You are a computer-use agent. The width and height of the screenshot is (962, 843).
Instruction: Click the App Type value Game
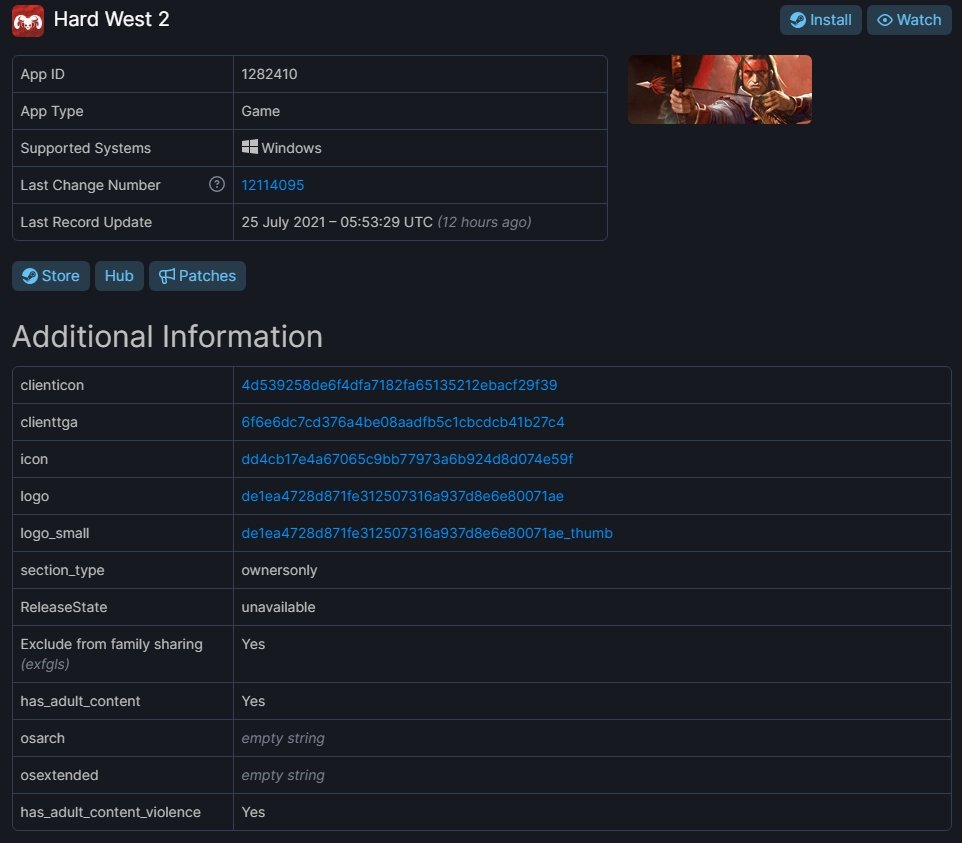260,111
